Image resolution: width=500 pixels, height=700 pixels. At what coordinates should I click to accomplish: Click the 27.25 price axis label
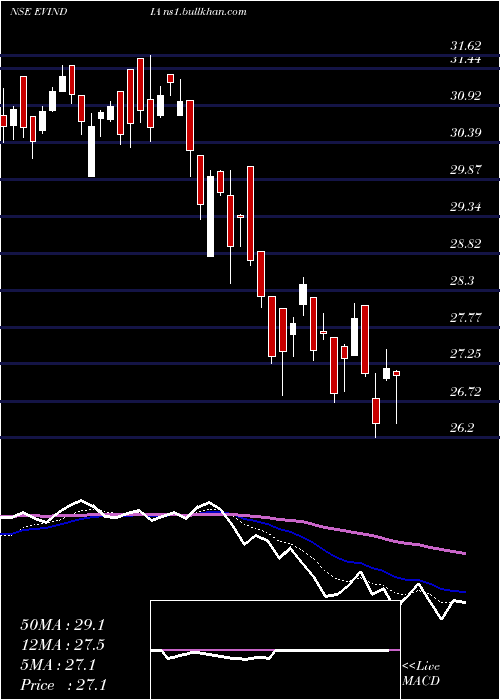tap(466, 354)
